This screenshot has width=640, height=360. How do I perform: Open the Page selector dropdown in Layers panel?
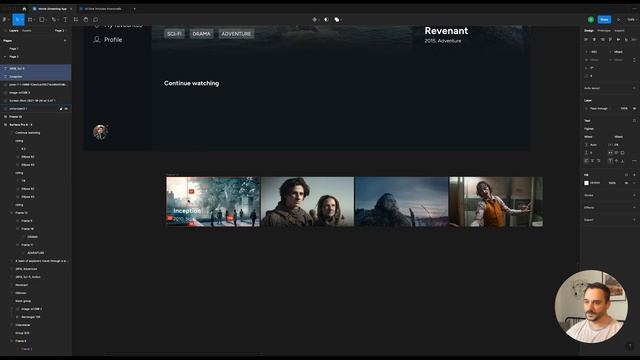tap(60, 31)
